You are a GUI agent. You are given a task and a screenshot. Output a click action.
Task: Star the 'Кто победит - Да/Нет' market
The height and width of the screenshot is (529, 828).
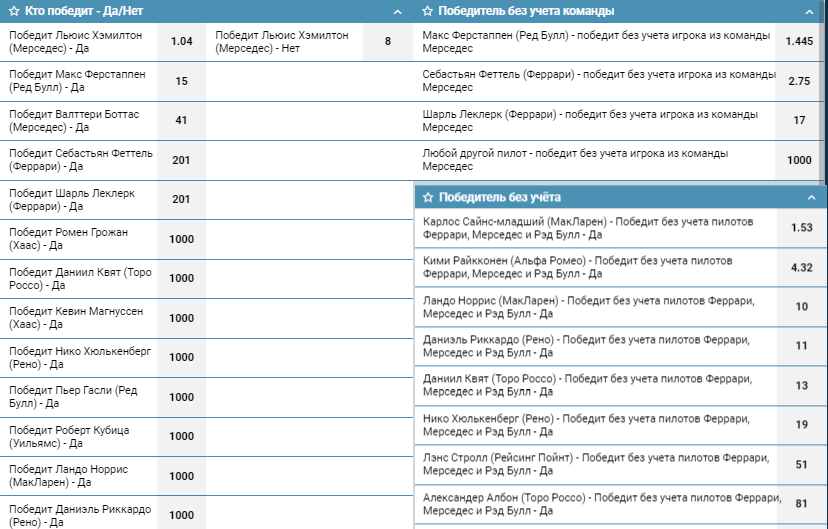pyautogui.click(x=14, y=11)
